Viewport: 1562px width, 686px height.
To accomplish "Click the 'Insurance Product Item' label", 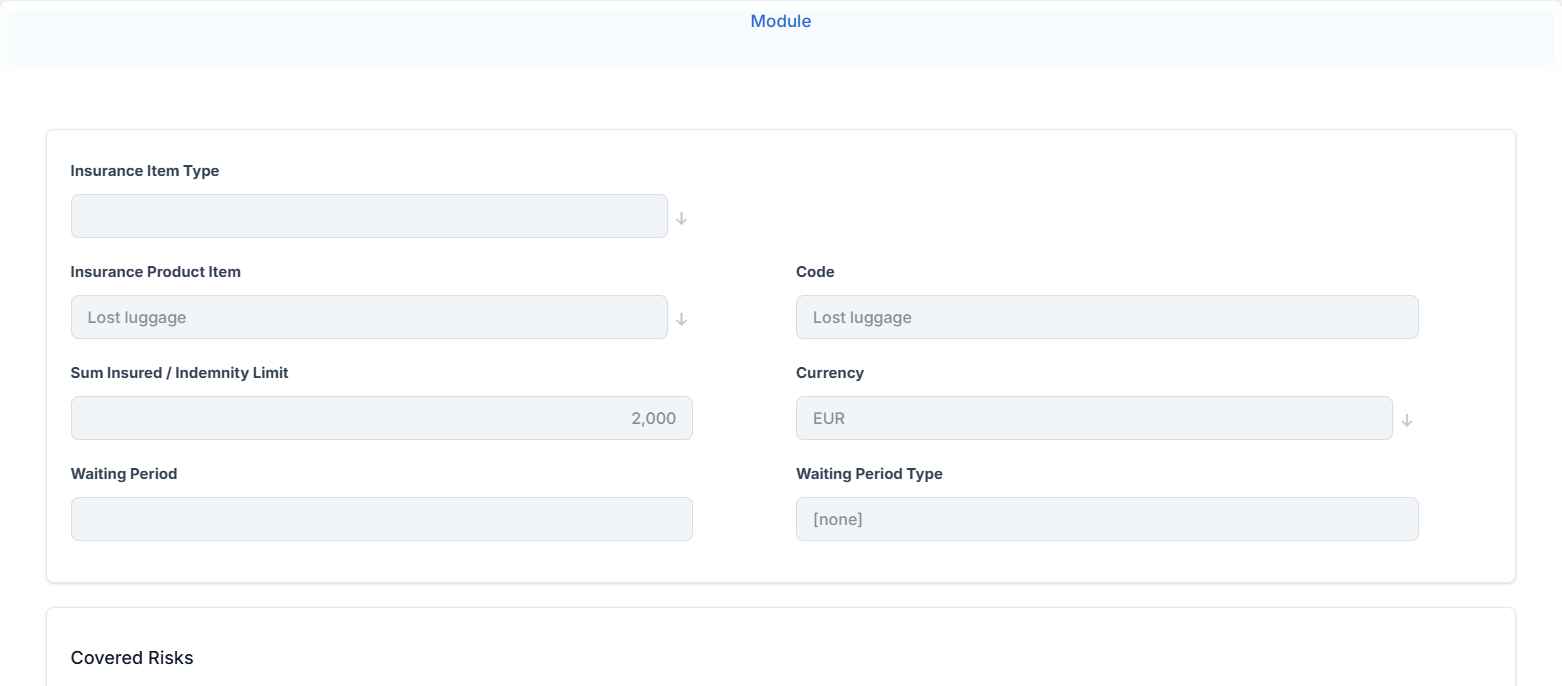I will click(155, 272).
